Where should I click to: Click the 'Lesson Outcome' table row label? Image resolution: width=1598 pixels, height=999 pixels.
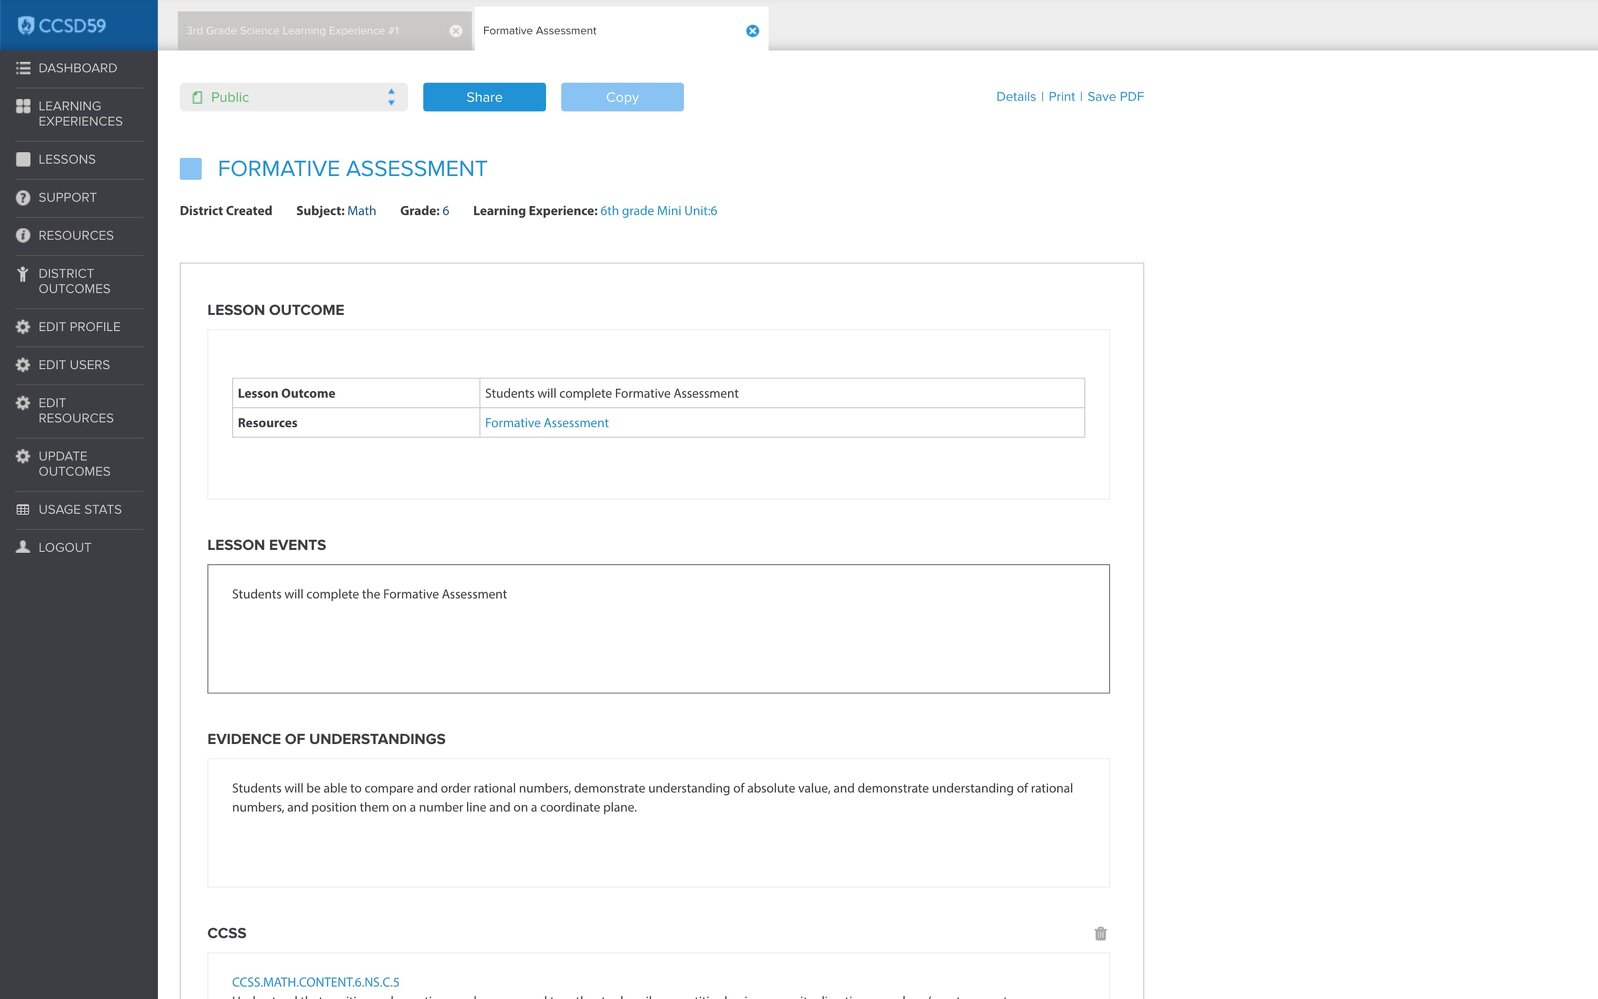(x=287, y=394)
